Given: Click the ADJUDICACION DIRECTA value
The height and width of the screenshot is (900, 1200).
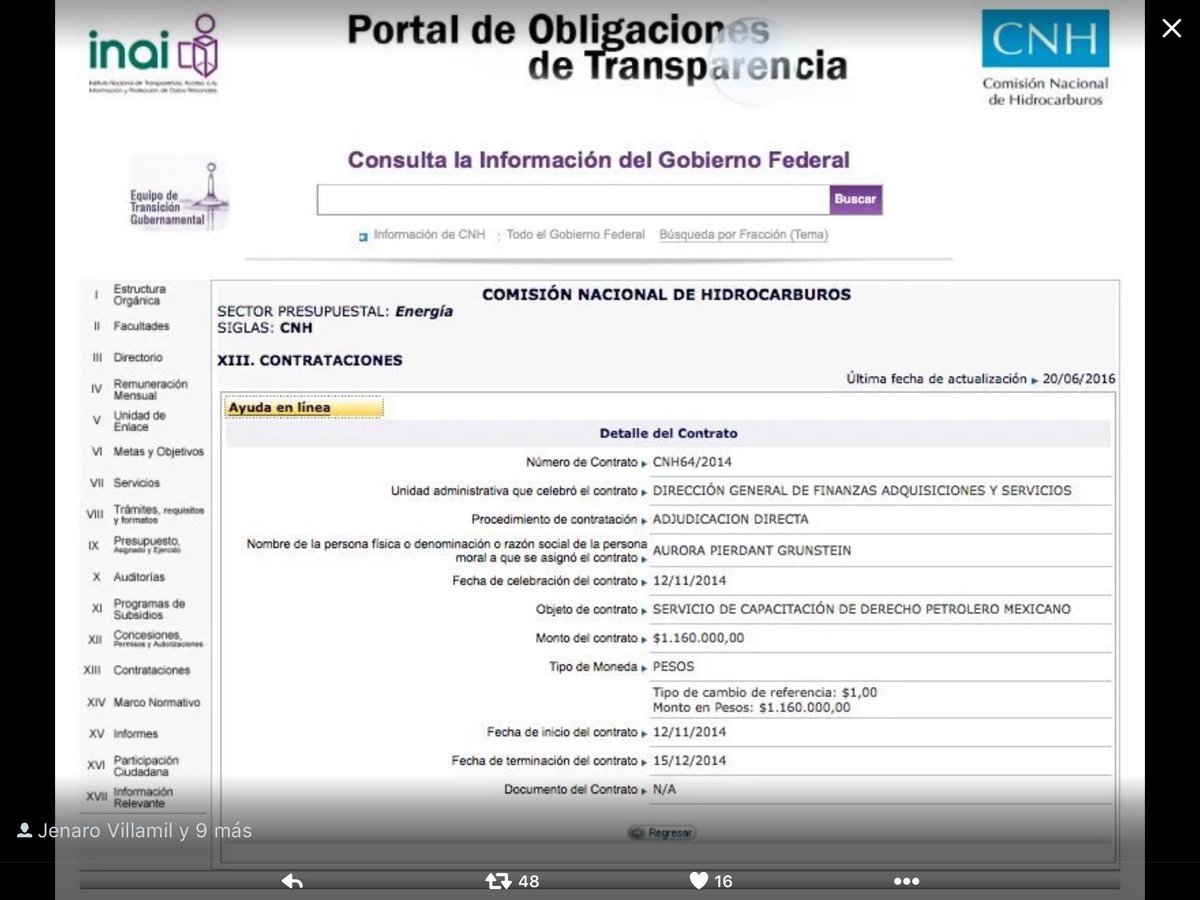Looking at the screenshot, I should [x=730, y=519].
